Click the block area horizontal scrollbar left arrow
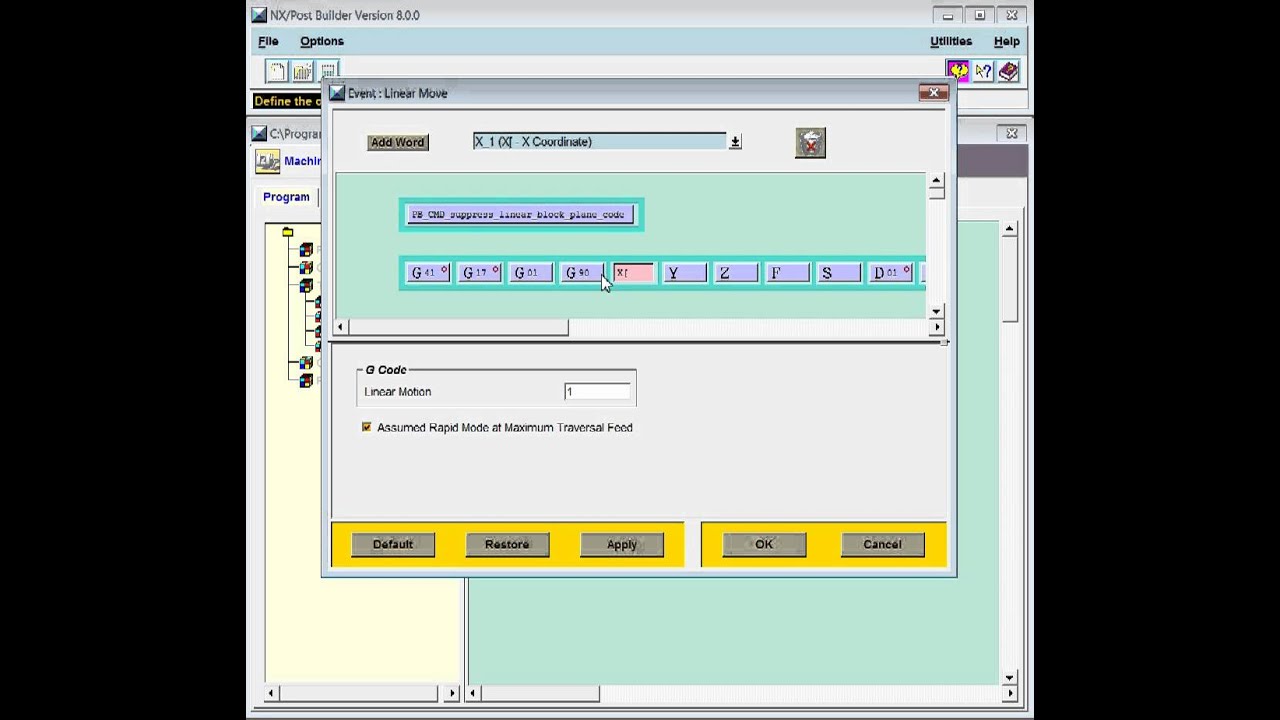Image resolution: width=1280 pixels, height=720 pixels. point(341,327)
